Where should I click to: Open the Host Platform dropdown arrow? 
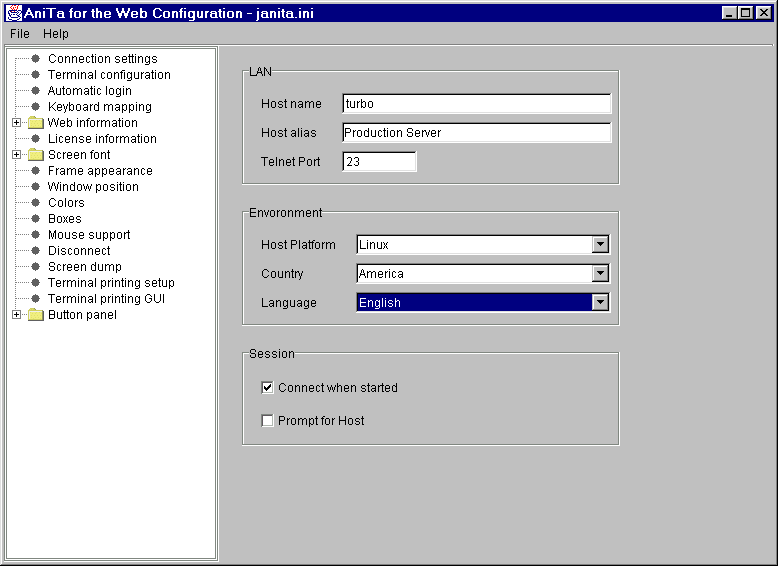600,244
